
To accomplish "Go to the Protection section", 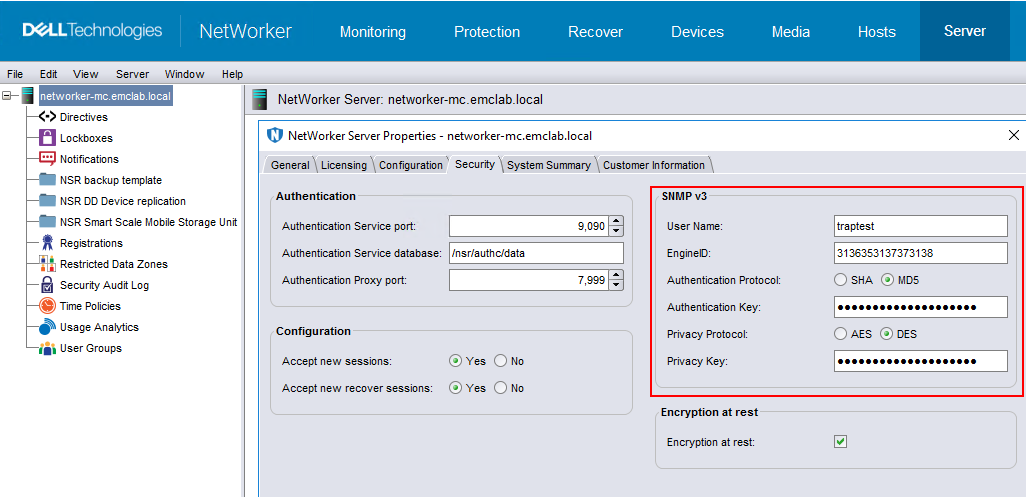I will point(487,32).
